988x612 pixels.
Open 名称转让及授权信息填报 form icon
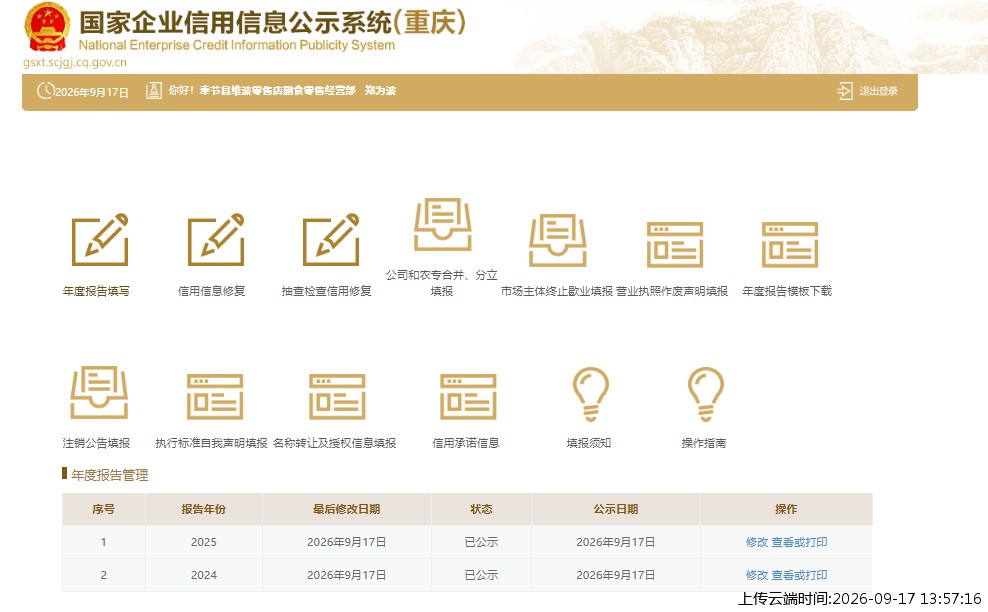tap(337, 396)
